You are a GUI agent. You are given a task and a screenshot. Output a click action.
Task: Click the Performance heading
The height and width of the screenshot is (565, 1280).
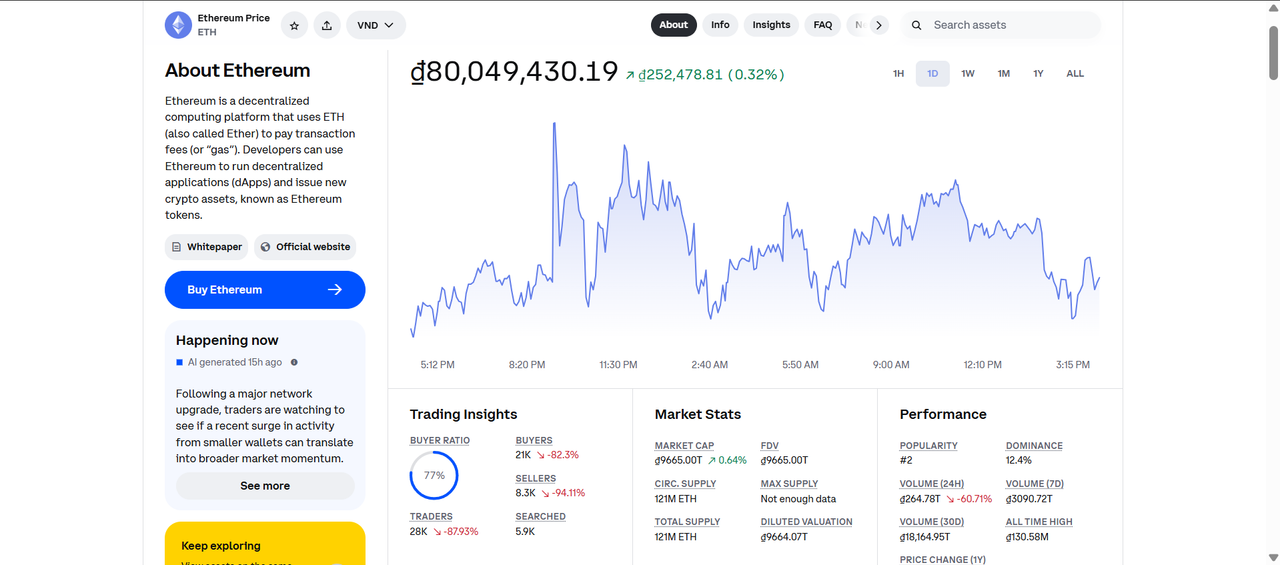click(943, 414)
